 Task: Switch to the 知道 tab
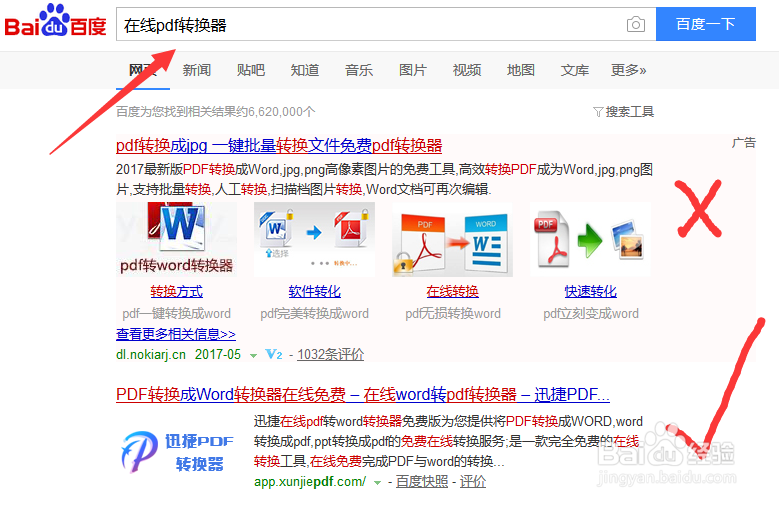click(x=305, y=70)
